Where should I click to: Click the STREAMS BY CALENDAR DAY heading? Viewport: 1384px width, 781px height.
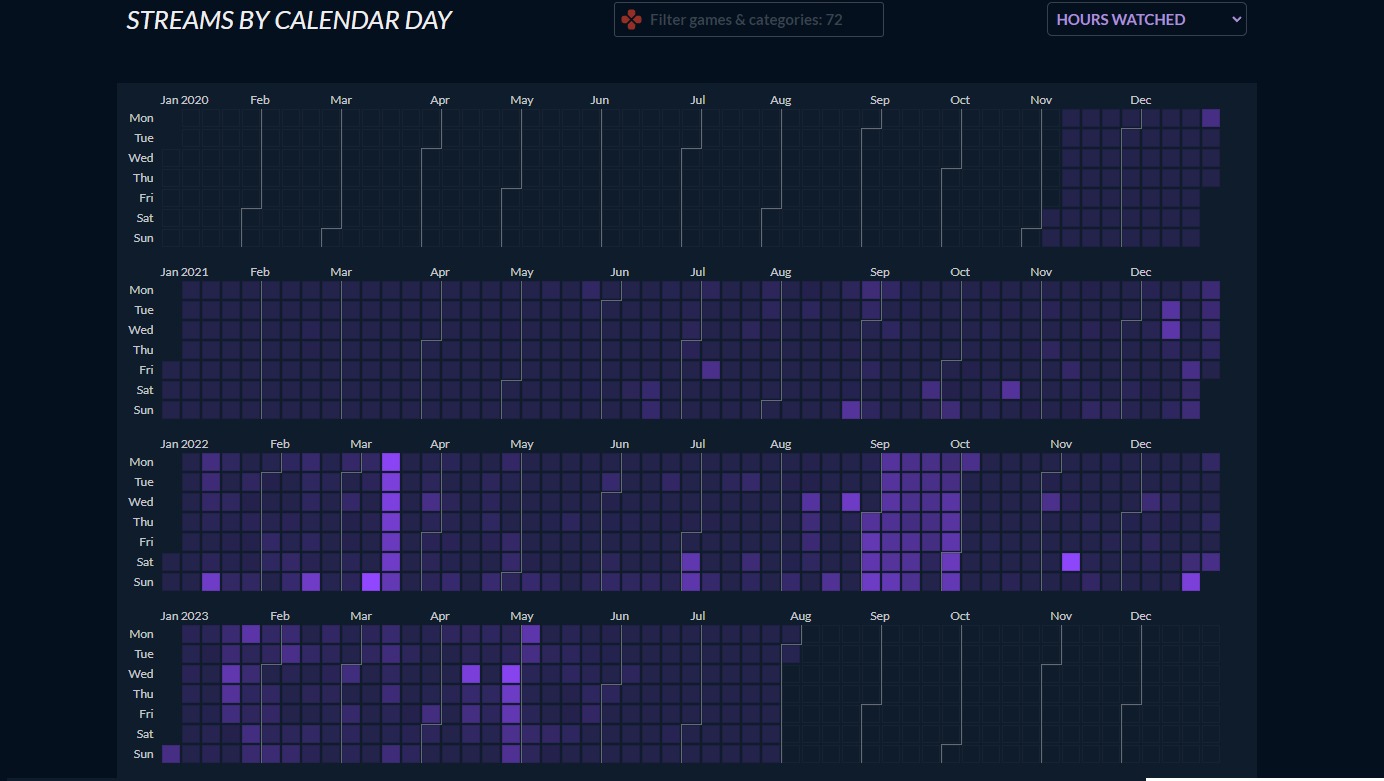289,20
